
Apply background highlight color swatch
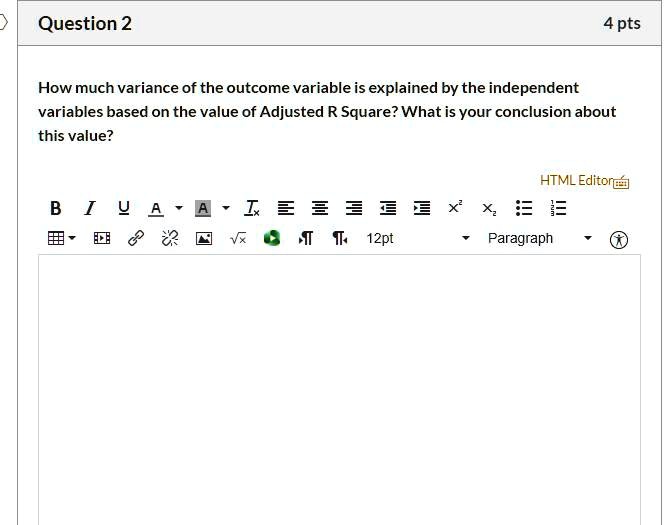click(x=203, y=208)
